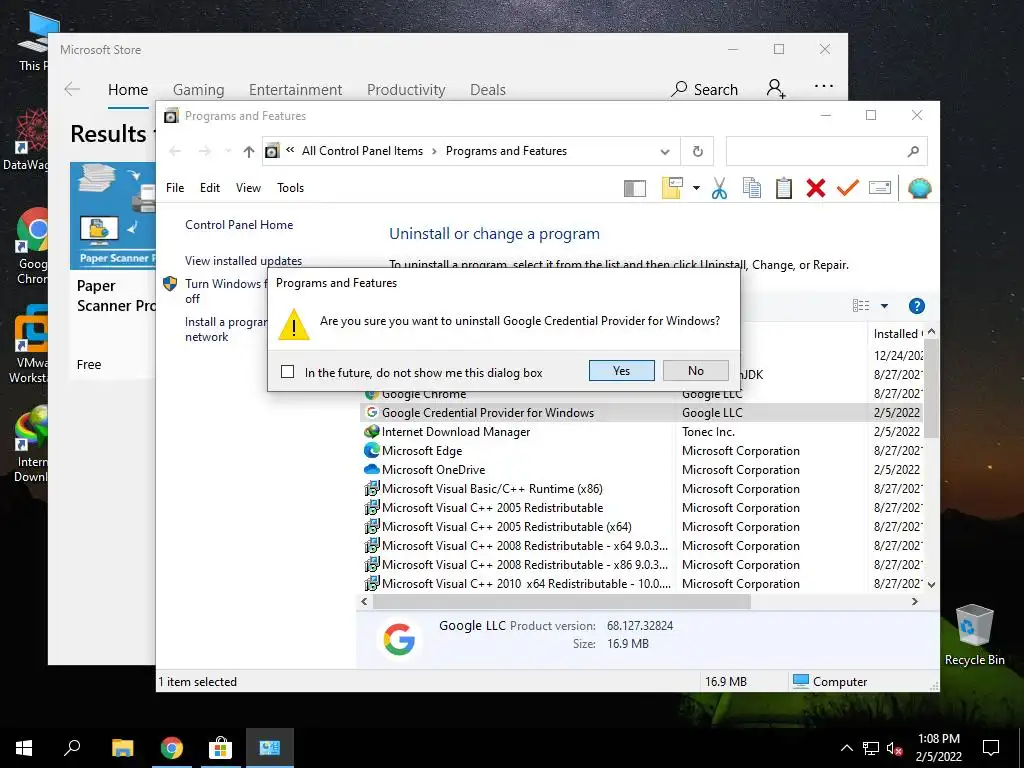The height and width of the screenshot is (768, 1024).
Task: Expand the address bar history dropdown
Action: click(665, 152)
